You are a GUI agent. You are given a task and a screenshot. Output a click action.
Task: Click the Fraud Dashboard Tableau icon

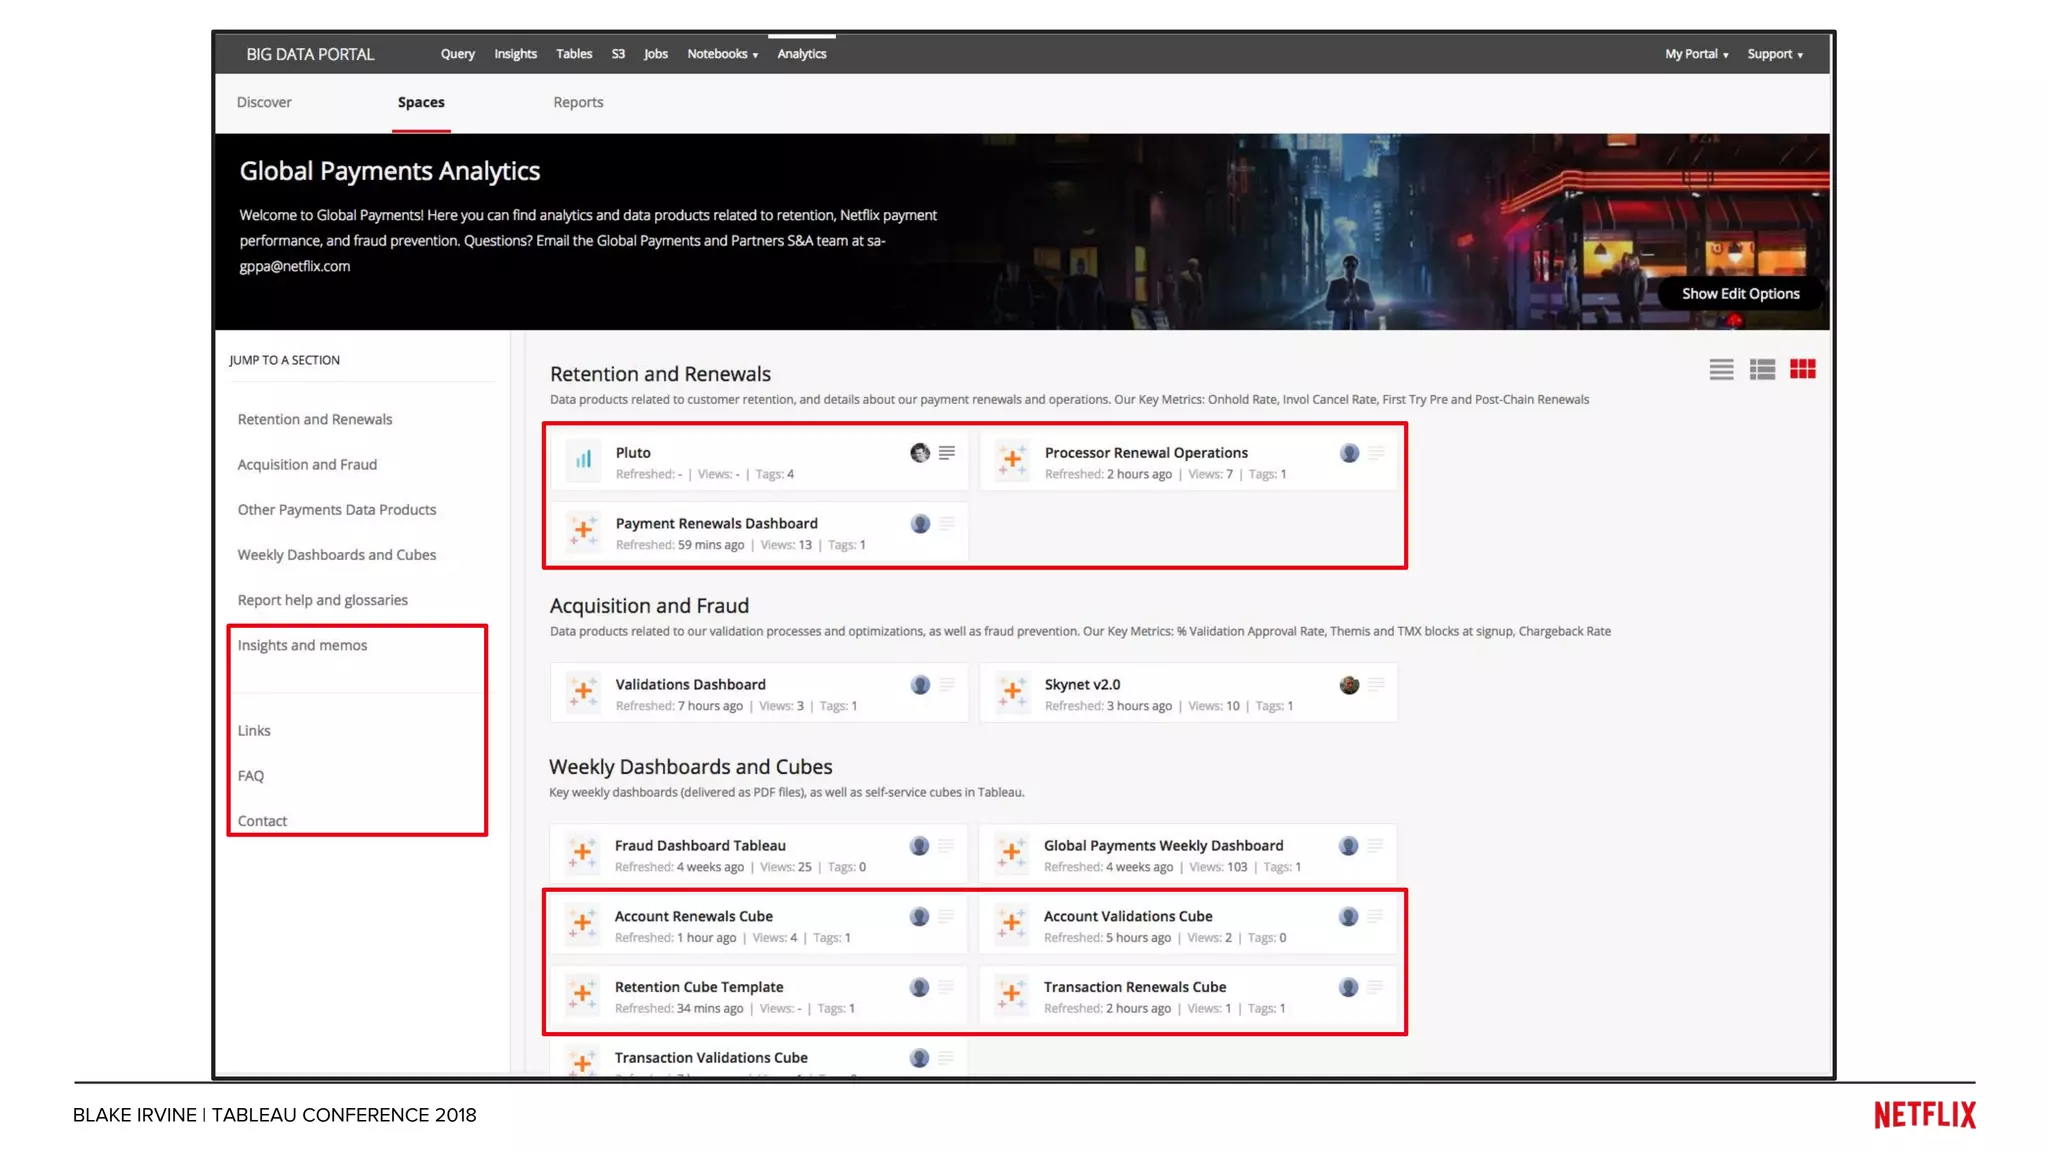[x=582, y=854]
